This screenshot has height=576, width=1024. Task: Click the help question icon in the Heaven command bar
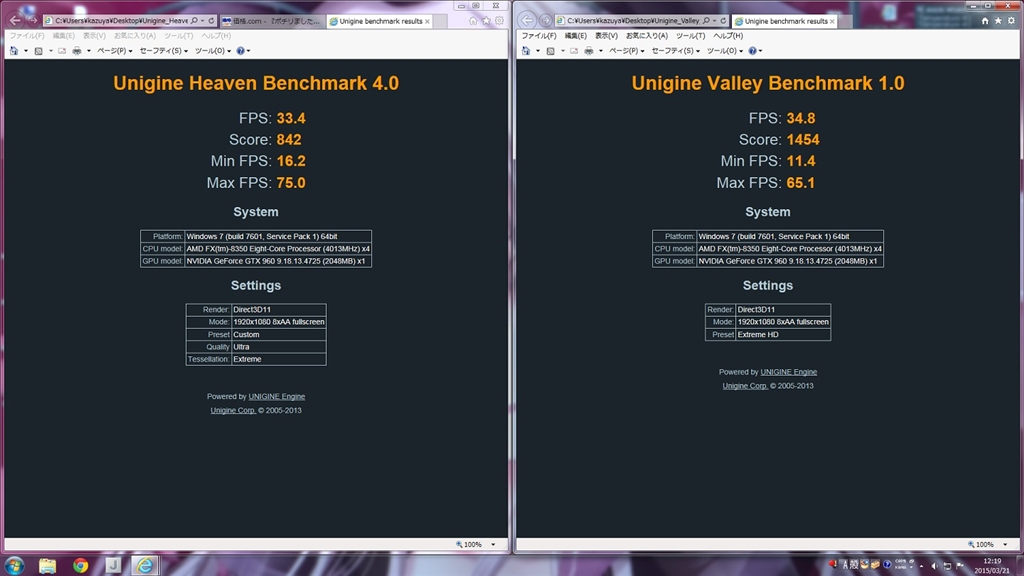(x=240, y=50)
